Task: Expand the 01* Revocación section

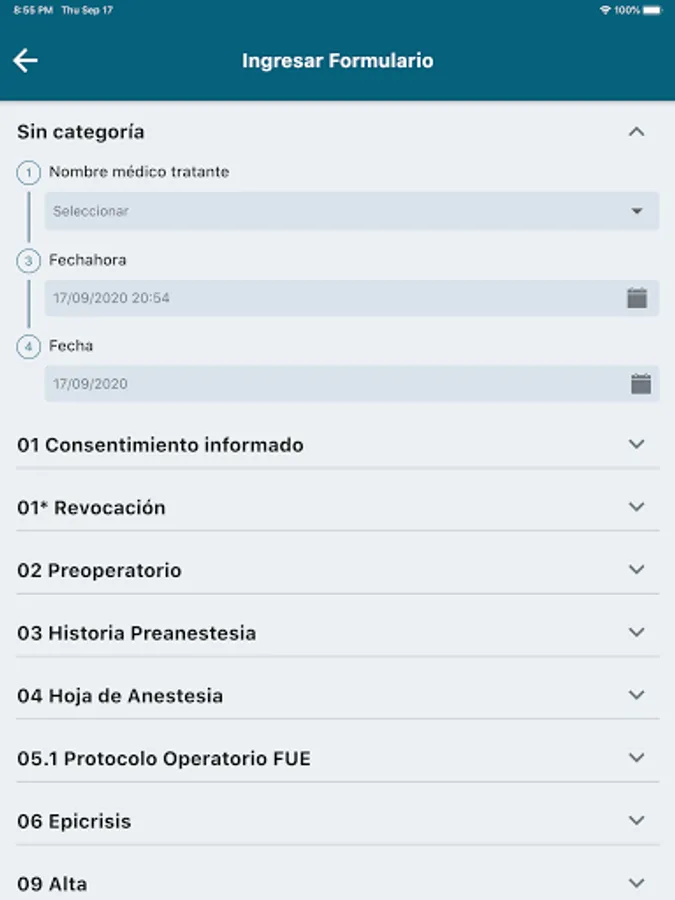Action: tap(636, 507)
